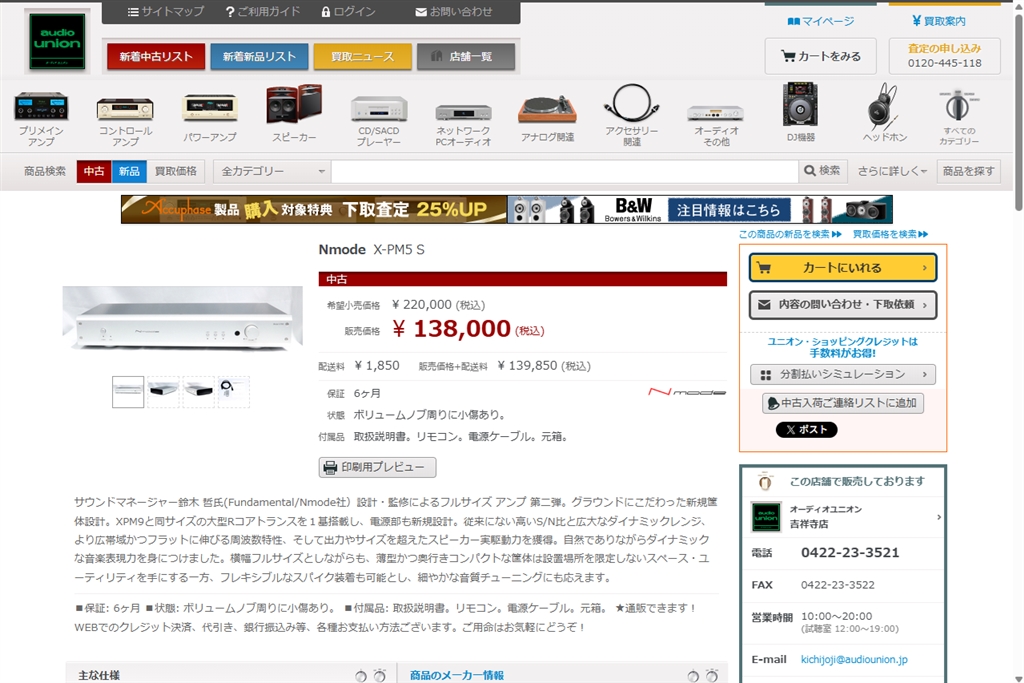1024x683 pixels.
Task: Click the Nmode brand logo
Action: 686,392
